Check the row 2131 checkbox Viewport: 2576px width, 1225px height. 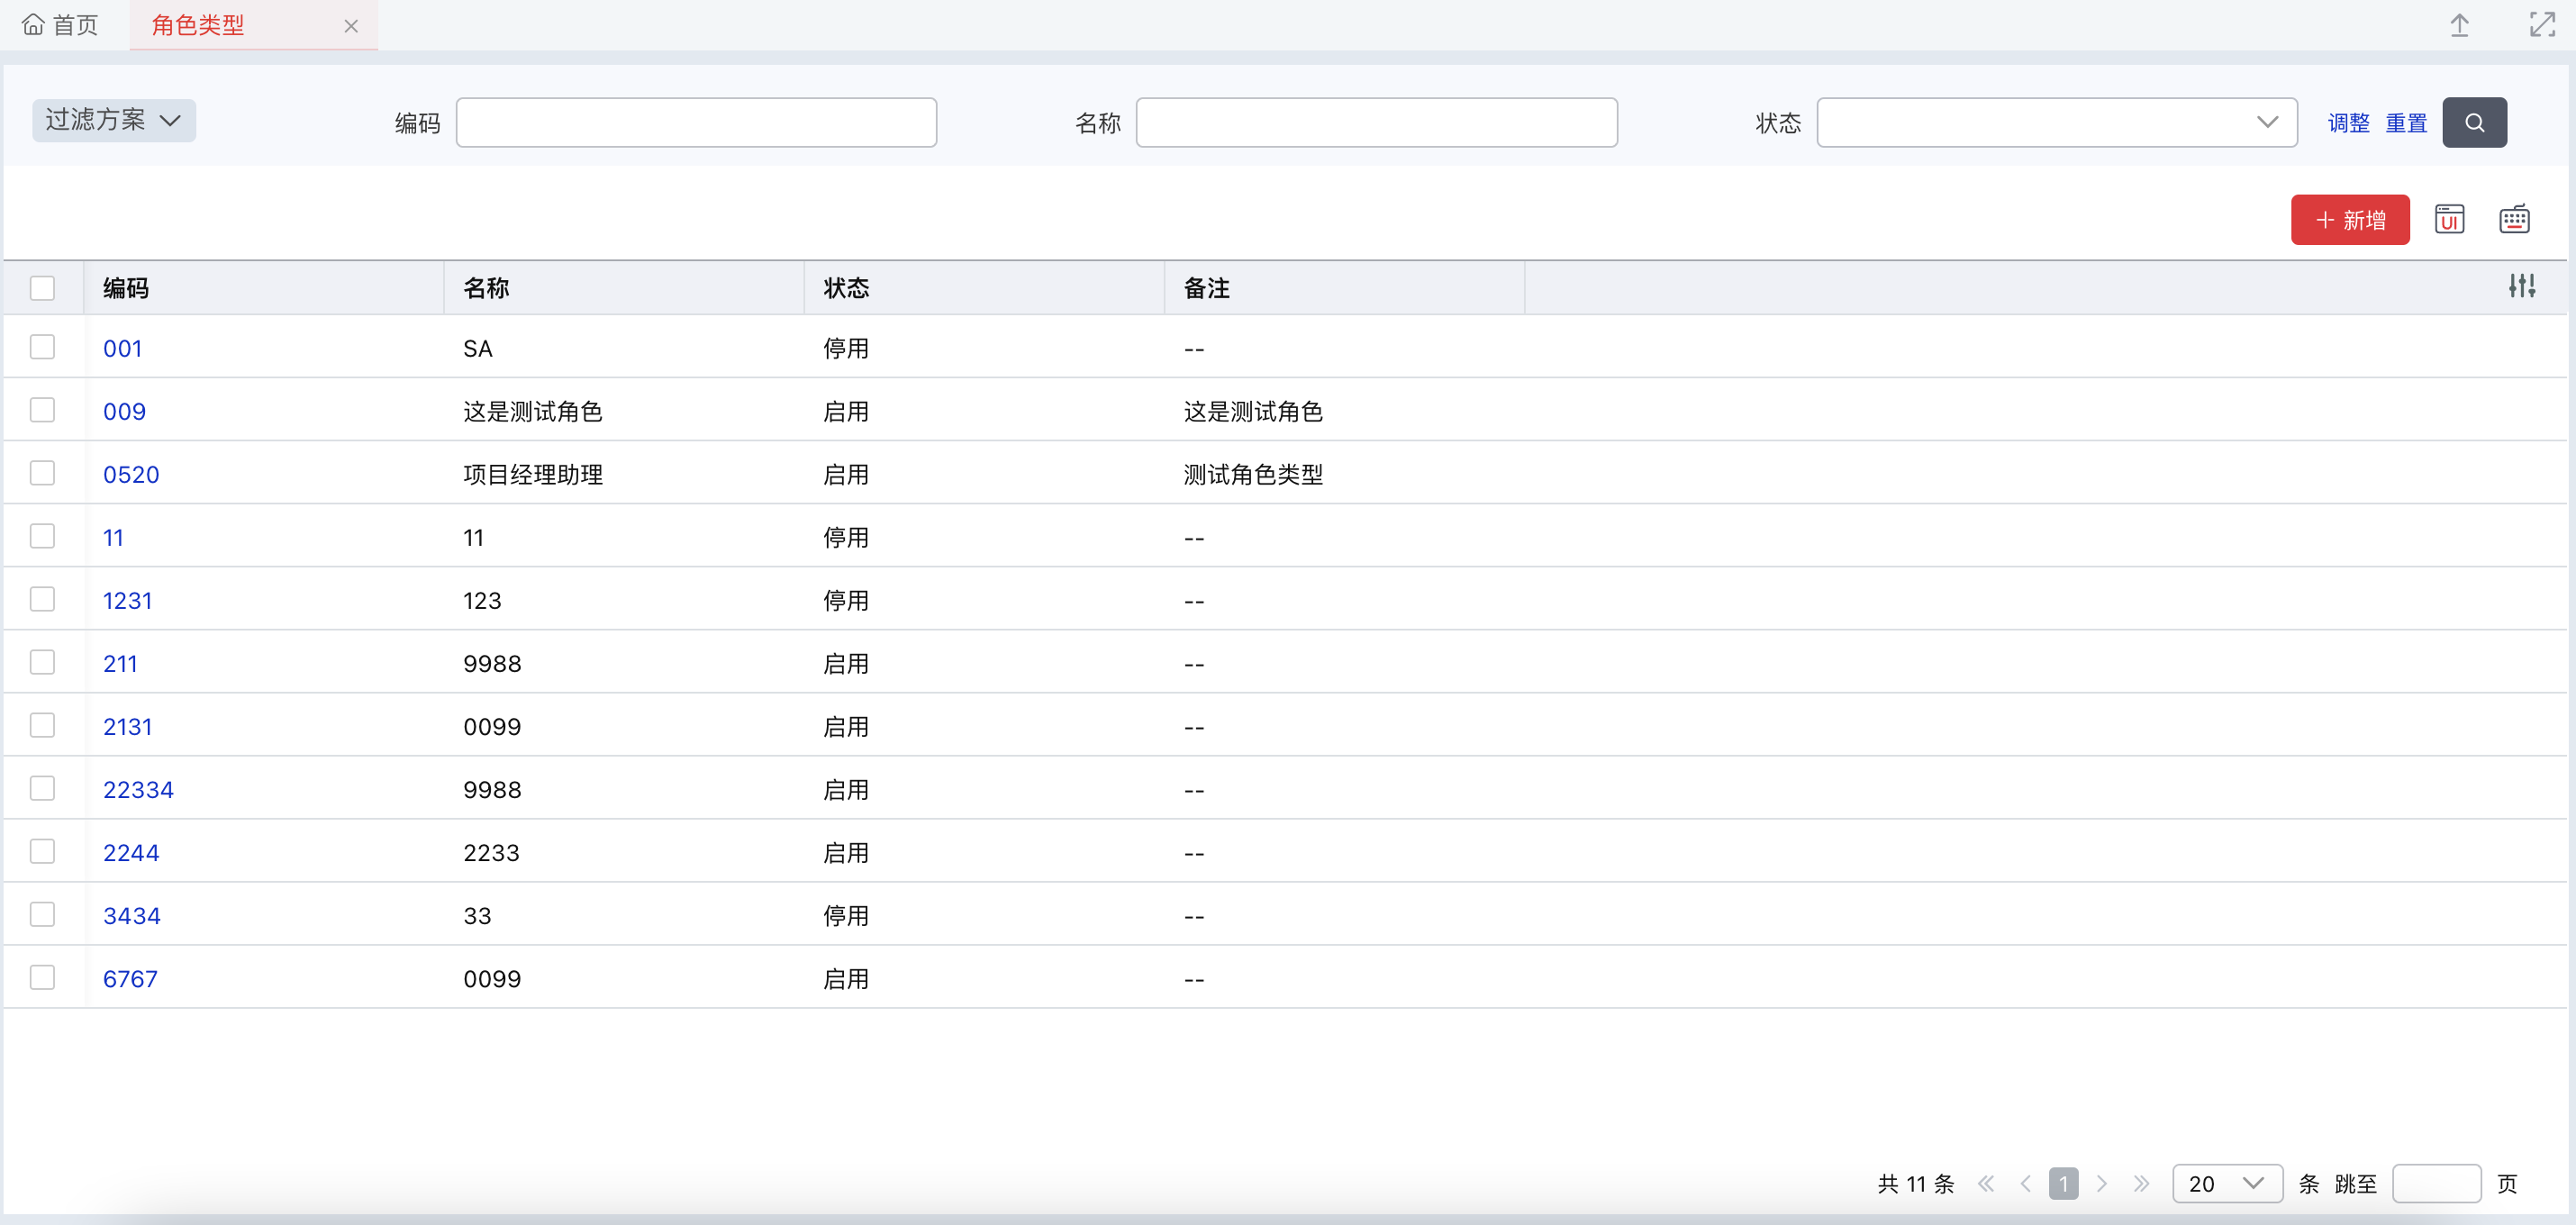tap(42, 725)
